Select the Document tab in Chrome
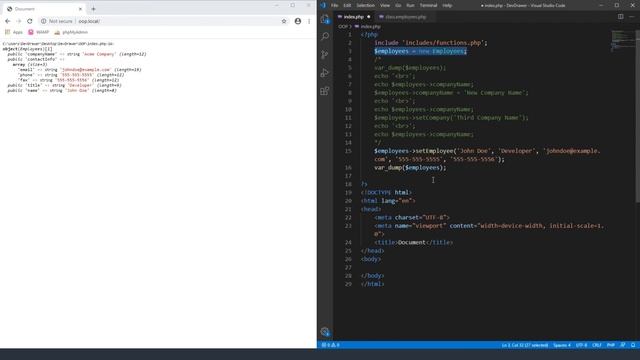 click(x=44, y=9)
